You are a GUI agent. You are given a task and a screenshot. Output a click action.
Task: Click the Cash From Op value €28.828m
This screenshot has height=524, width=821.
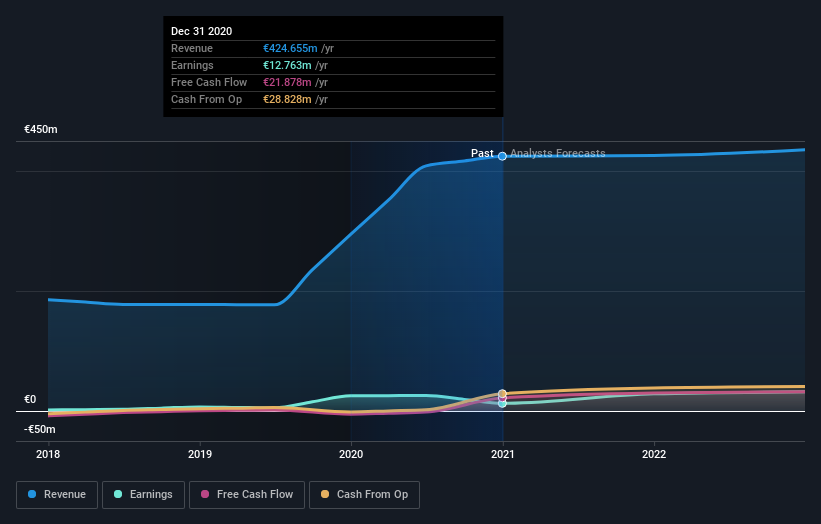click(x=287, y=99)
